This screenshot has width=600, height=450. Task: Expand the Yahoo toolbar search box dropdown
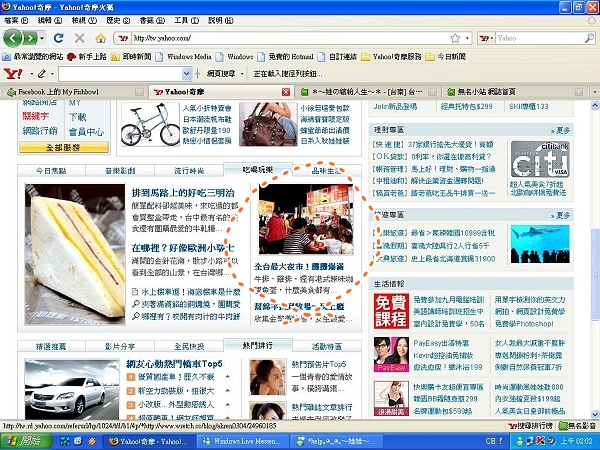186,73
